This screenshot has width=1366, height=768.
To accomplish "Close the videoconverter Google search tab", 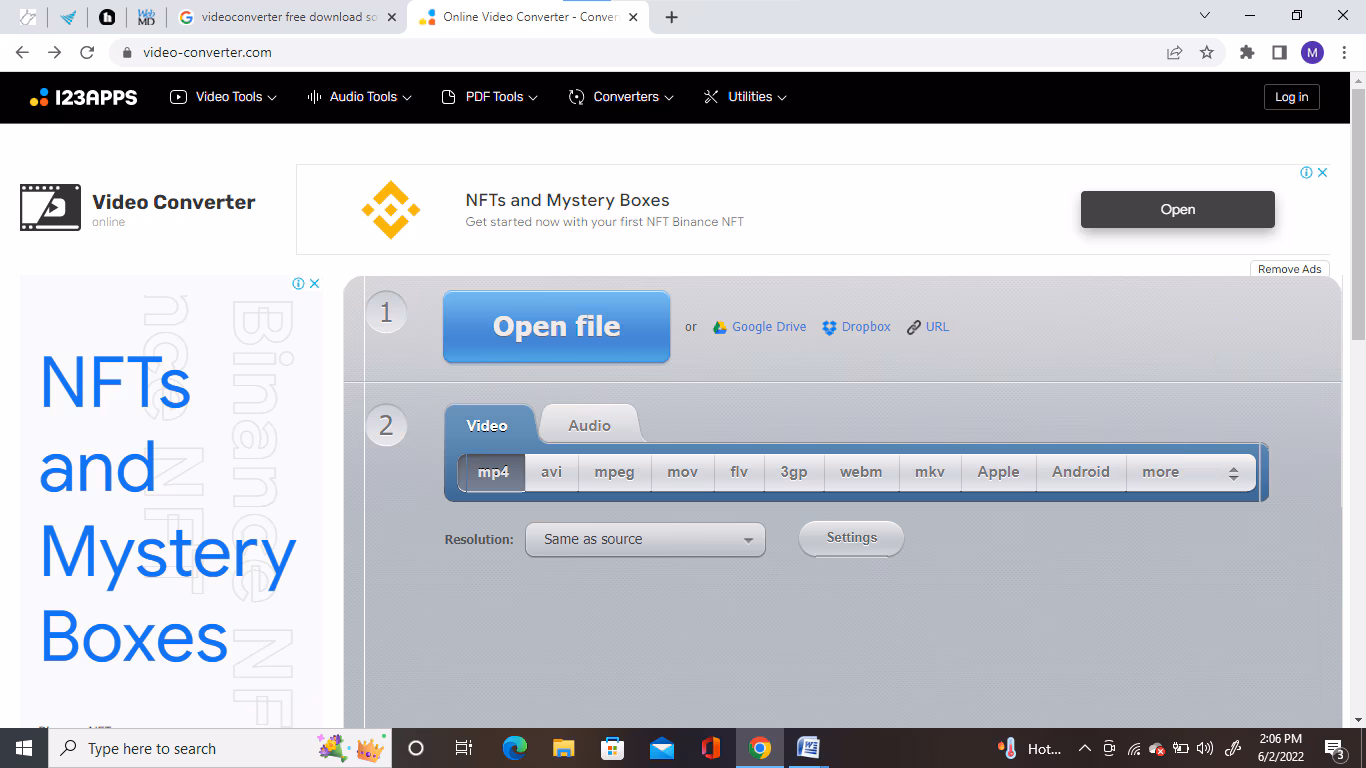I will coord(391,17).
